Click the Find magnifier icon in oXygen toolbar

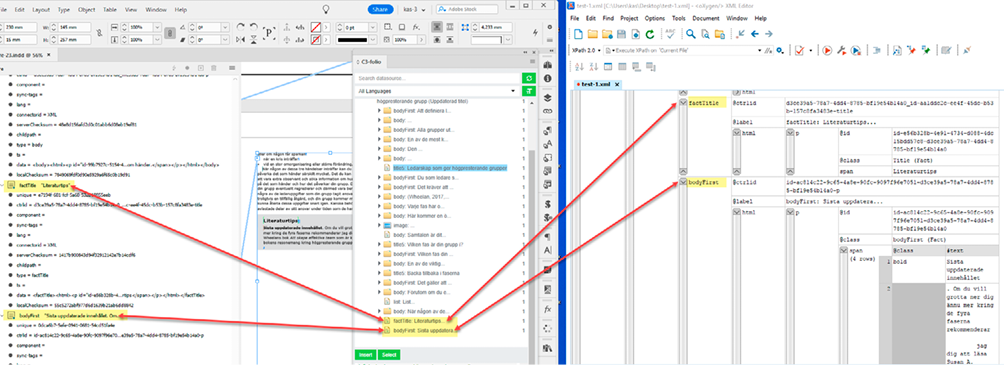692,34
